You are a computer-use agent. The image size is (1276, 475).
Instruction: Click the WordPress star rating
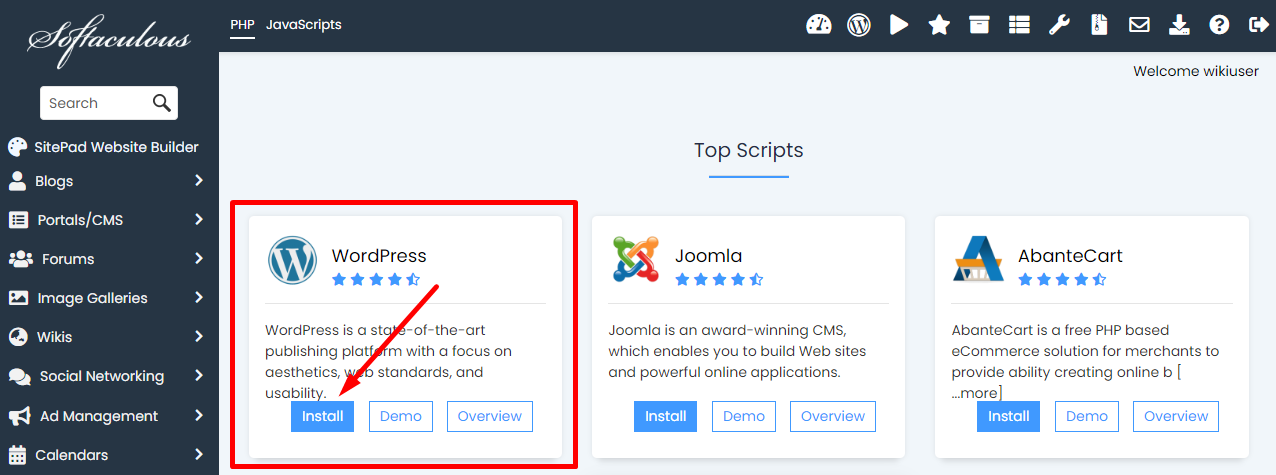[376, 280]
